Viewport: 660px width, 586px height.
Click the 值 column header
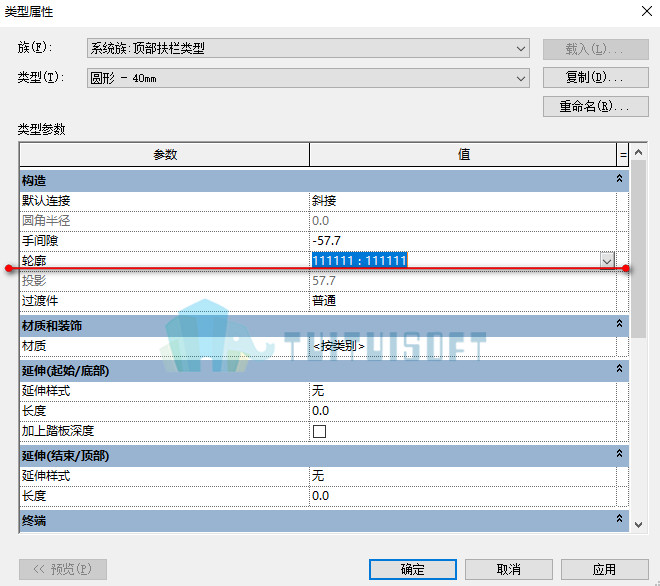point(463,154)
